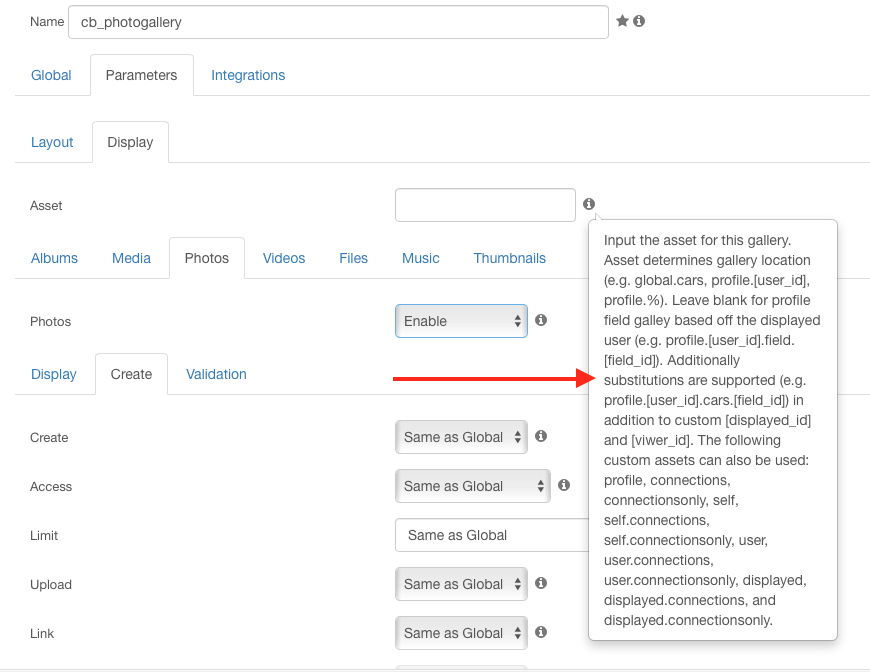Expand the Link dropdown selector
Screen dimensions: 870x672
click(461, 633)
